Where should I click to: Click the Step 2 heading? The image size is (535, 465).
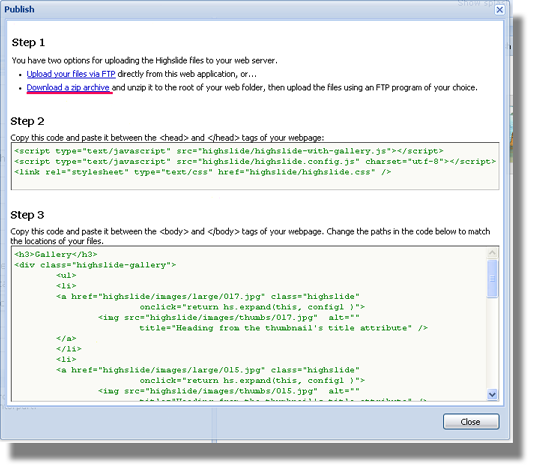[x=27, y=121]
